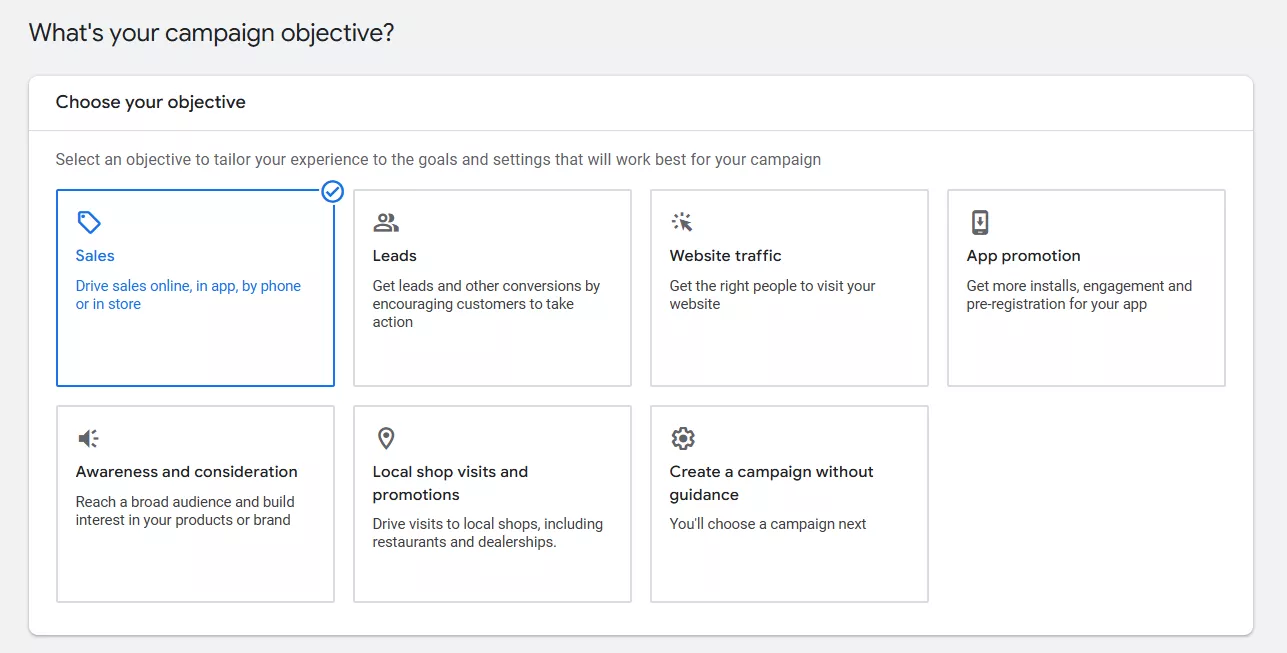
Task: Click the Sales price tag icon
Action: click(89, 222)
